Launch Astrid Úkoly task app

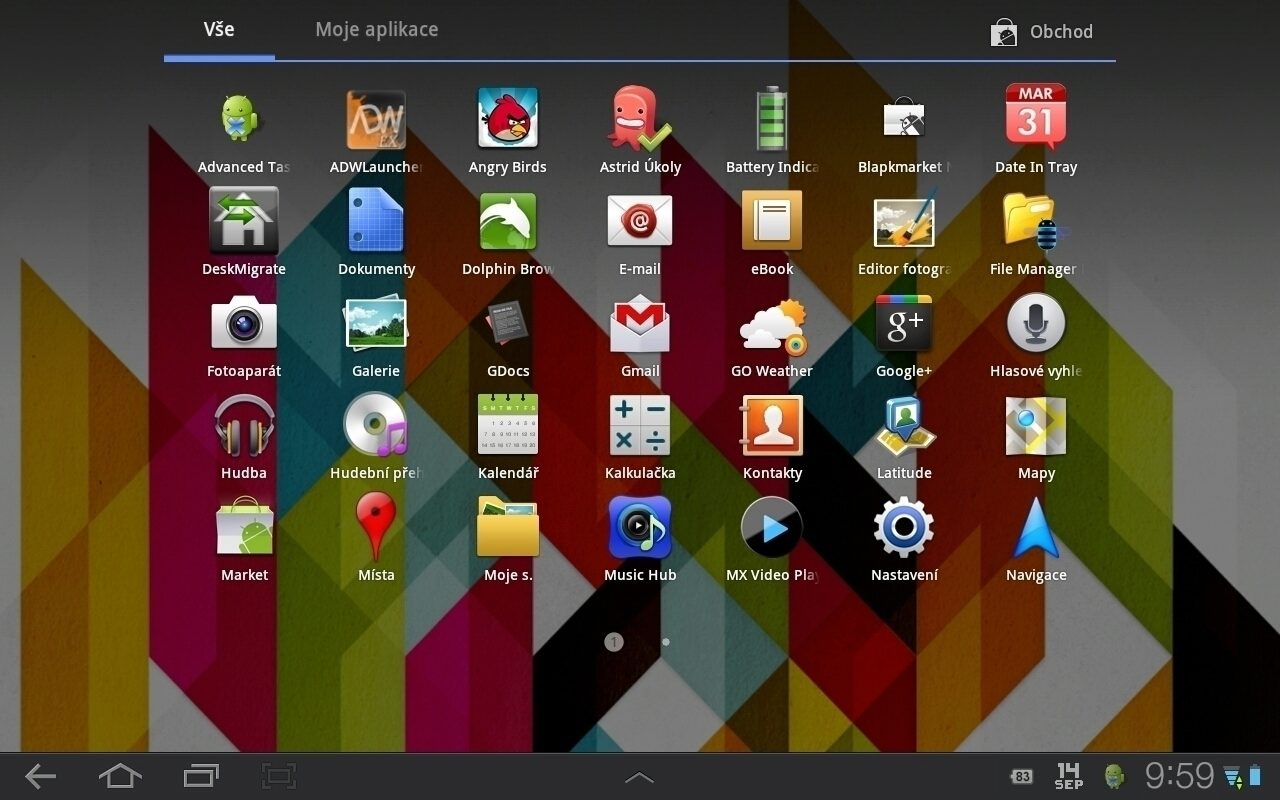(x=640, y=120)
